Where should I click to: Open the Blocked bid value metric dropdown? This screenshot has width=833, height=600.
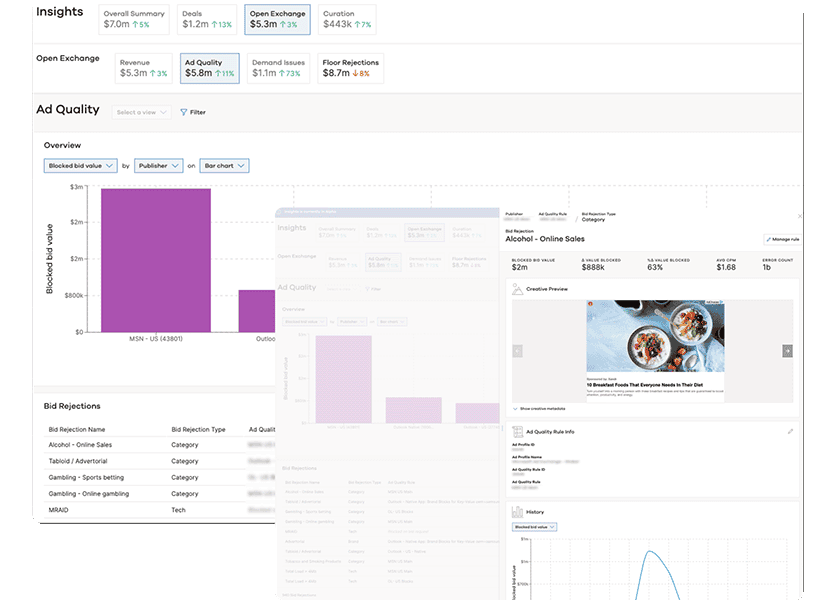pos(80,165)
